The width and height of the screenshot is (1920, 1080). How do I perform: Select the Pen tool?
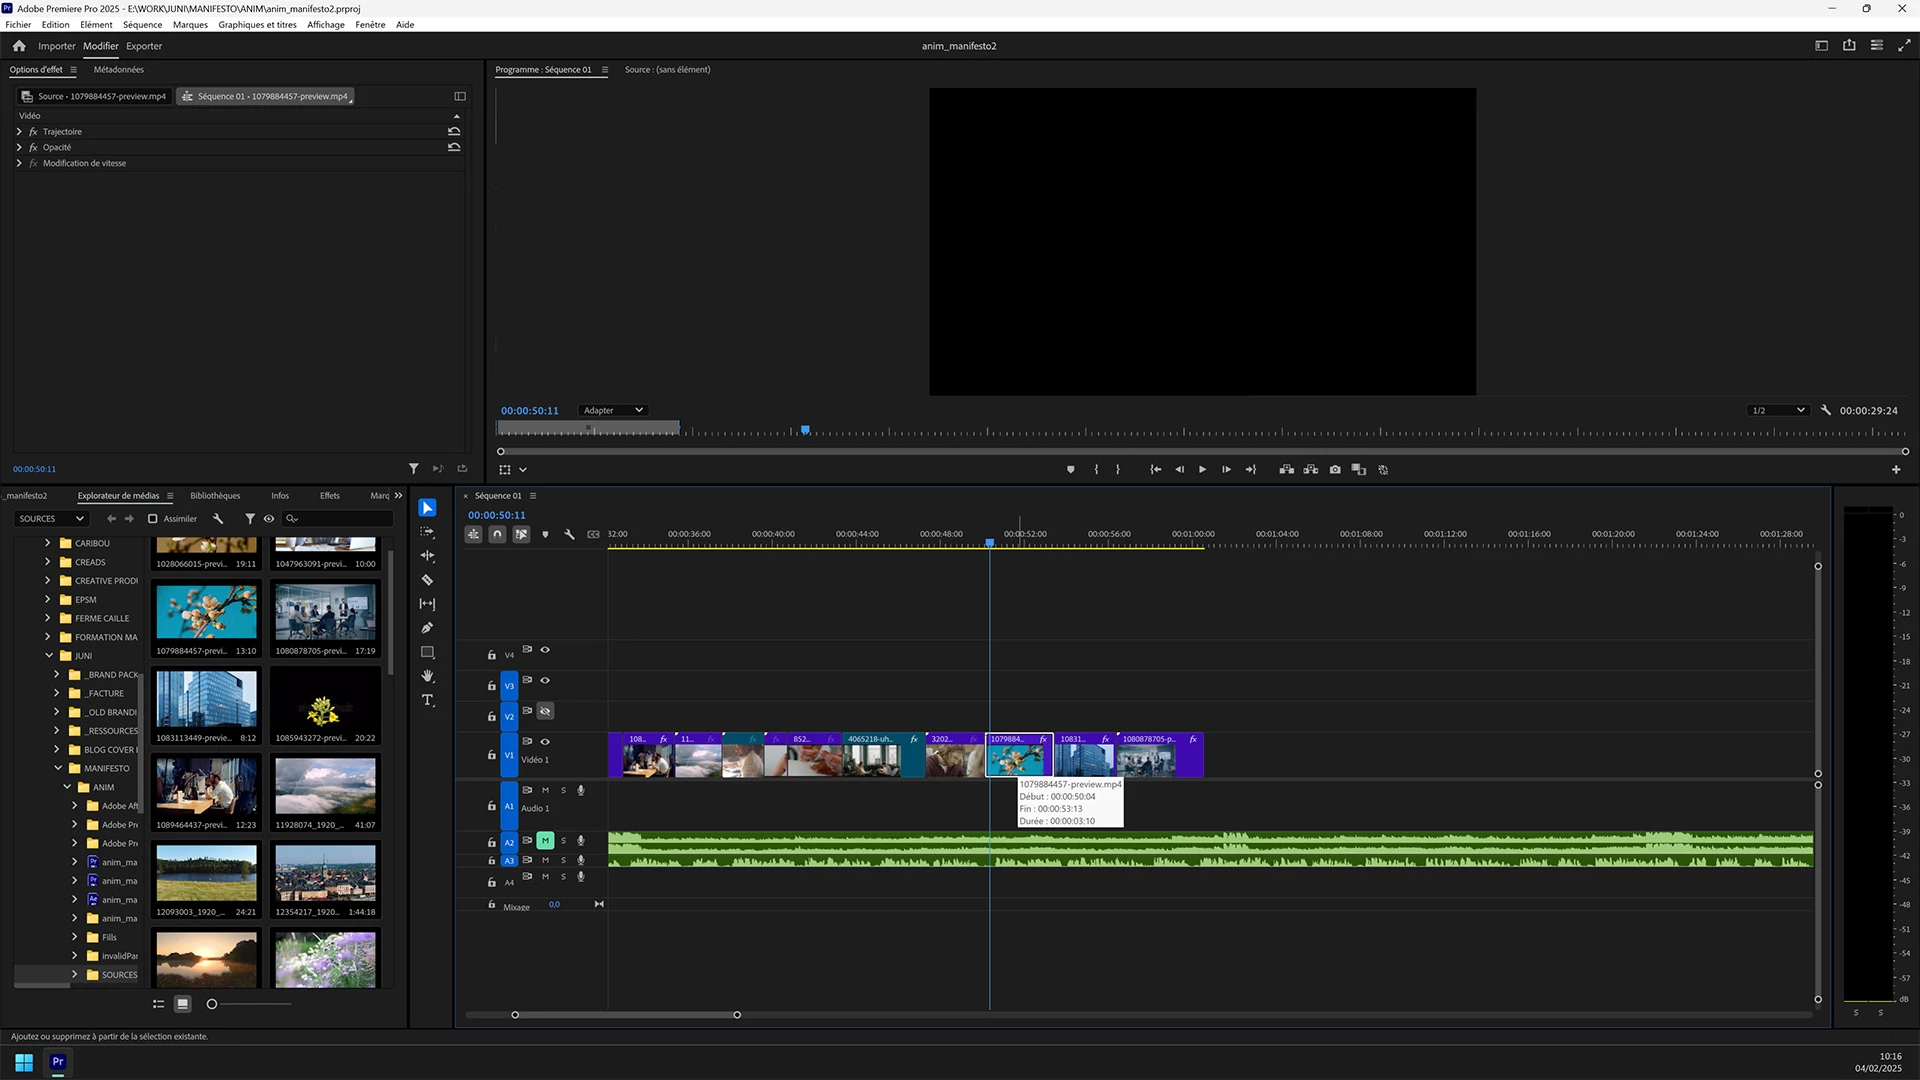point(427,628)
